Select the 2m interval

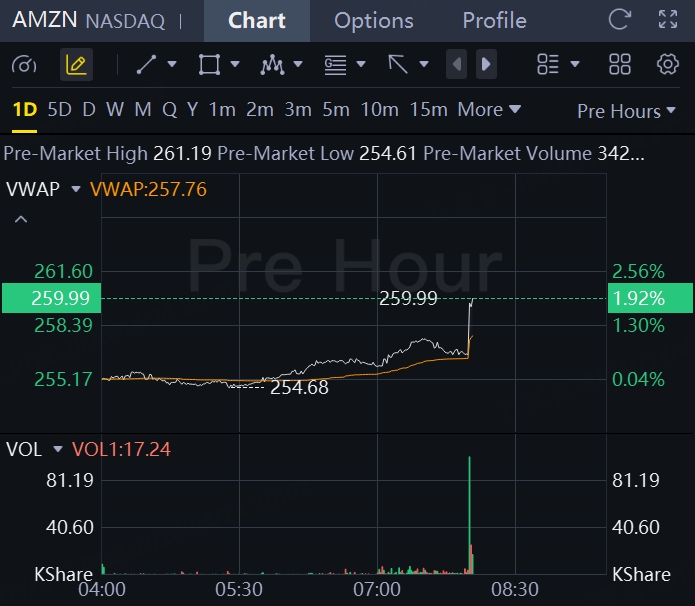260,109
